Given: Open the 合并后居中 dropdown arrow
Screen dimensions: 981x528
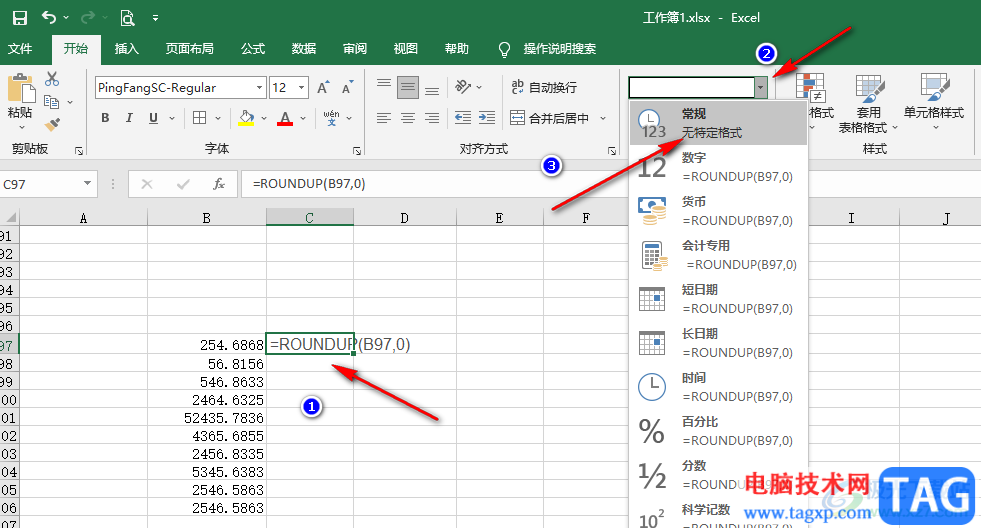Looking at the screenshot, I should tap(603, 118).
